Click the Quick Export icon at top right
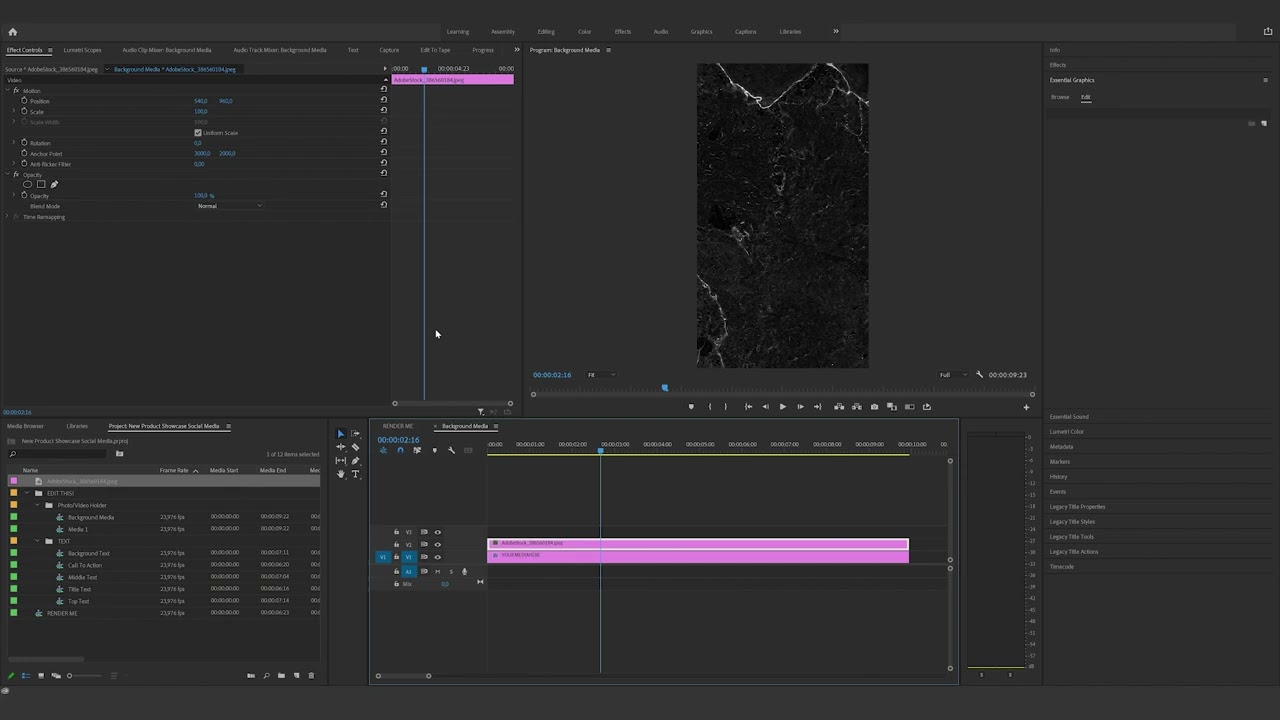The image size is (1280, 720). pos(1268,32)
